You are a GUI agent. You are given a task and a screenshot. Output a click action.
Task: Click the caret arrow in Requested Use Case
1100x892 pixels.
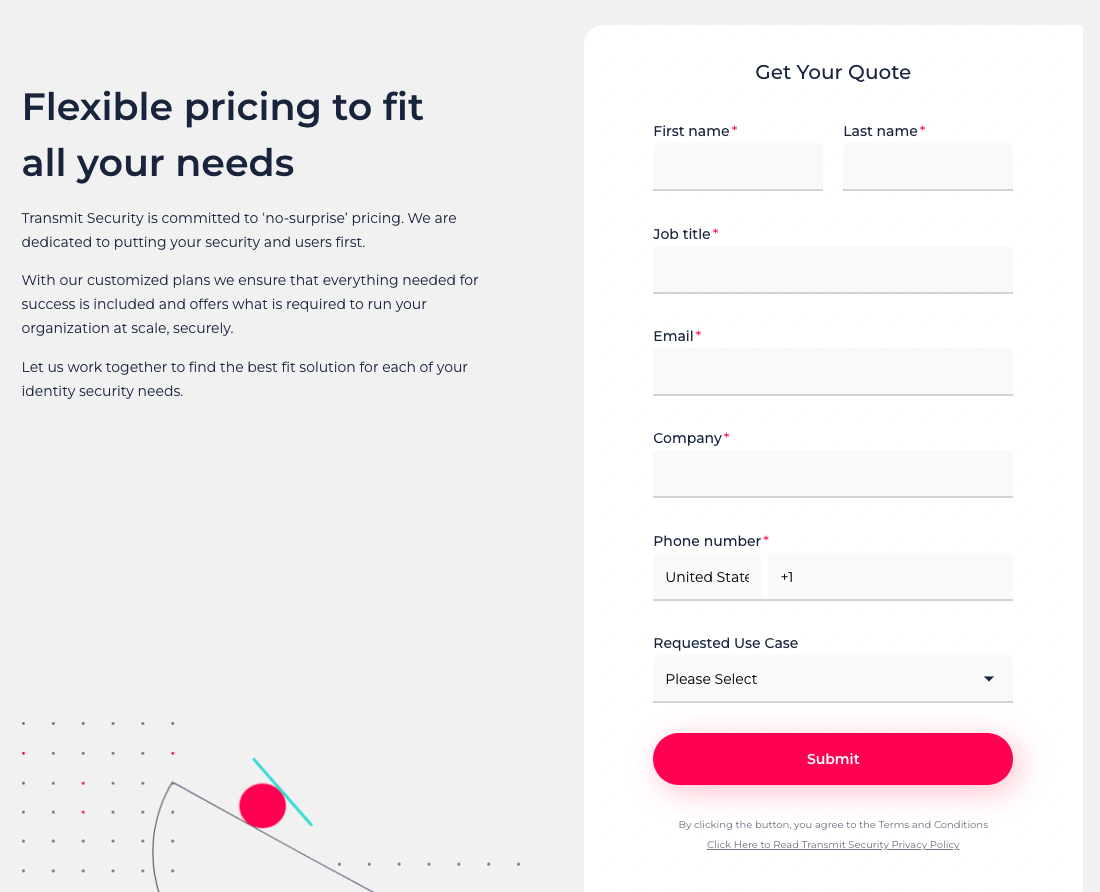click(x=989, y=679)
